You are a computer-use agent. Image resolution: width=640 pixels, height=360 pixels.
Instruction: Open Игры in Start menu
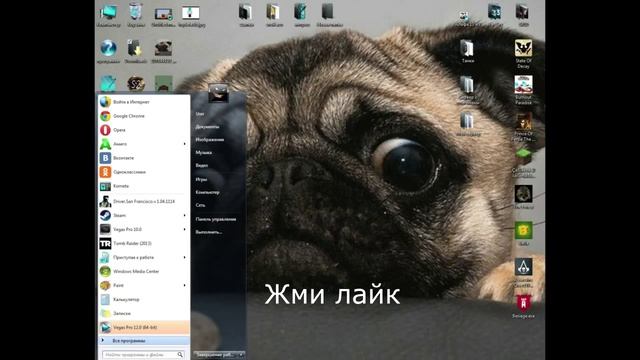(x=201, y=179)
